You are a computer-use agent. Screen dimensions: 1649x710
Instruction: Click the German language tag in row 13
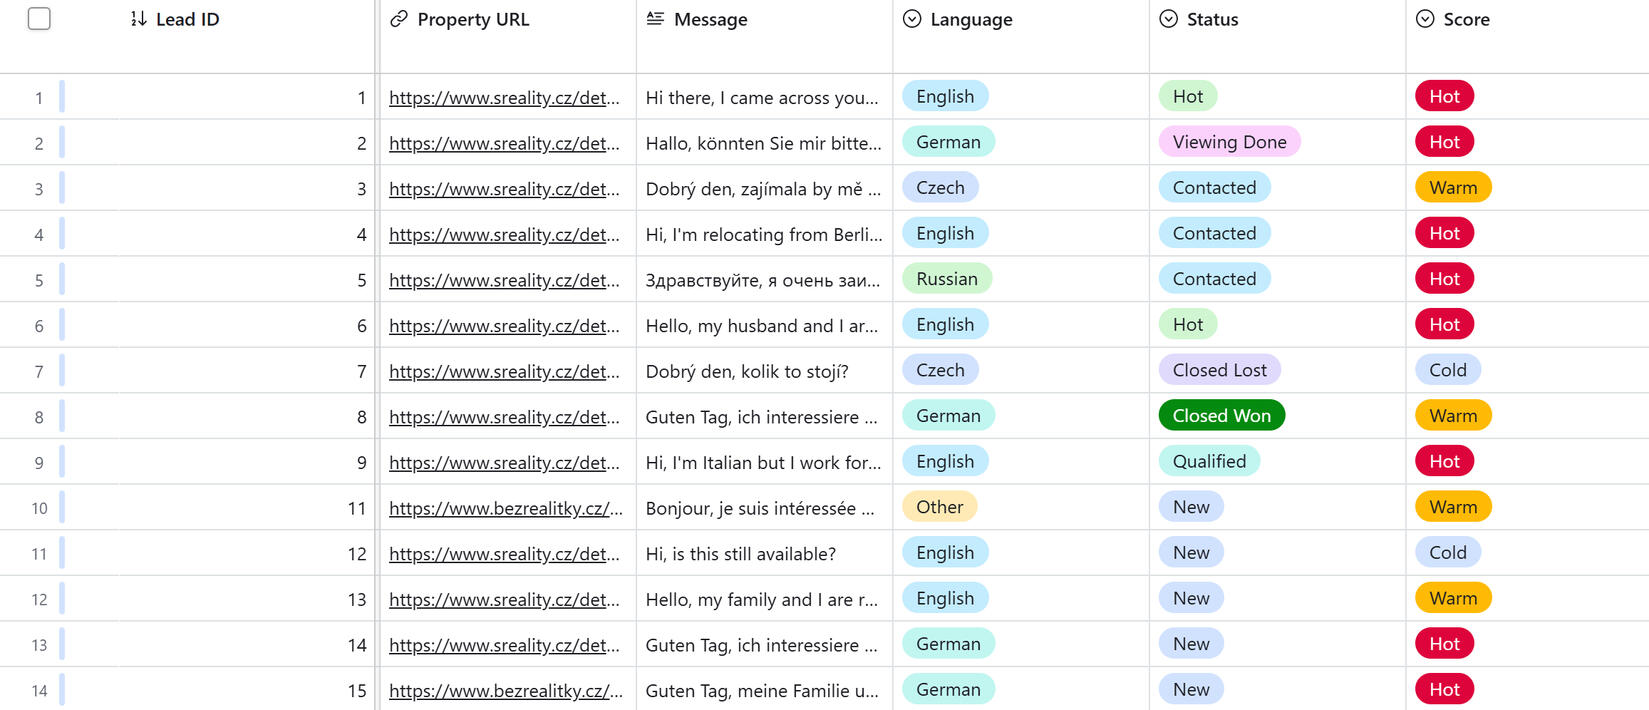click(x=948, y=644)
